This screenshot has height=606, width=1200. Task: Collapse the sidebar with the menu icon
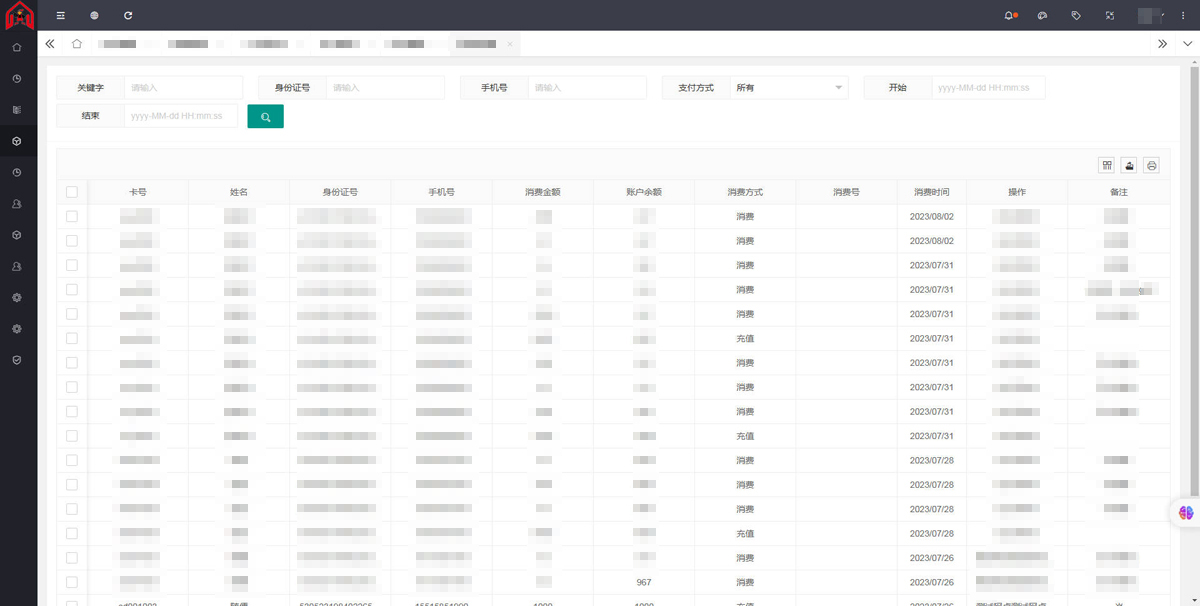point(61,15)
